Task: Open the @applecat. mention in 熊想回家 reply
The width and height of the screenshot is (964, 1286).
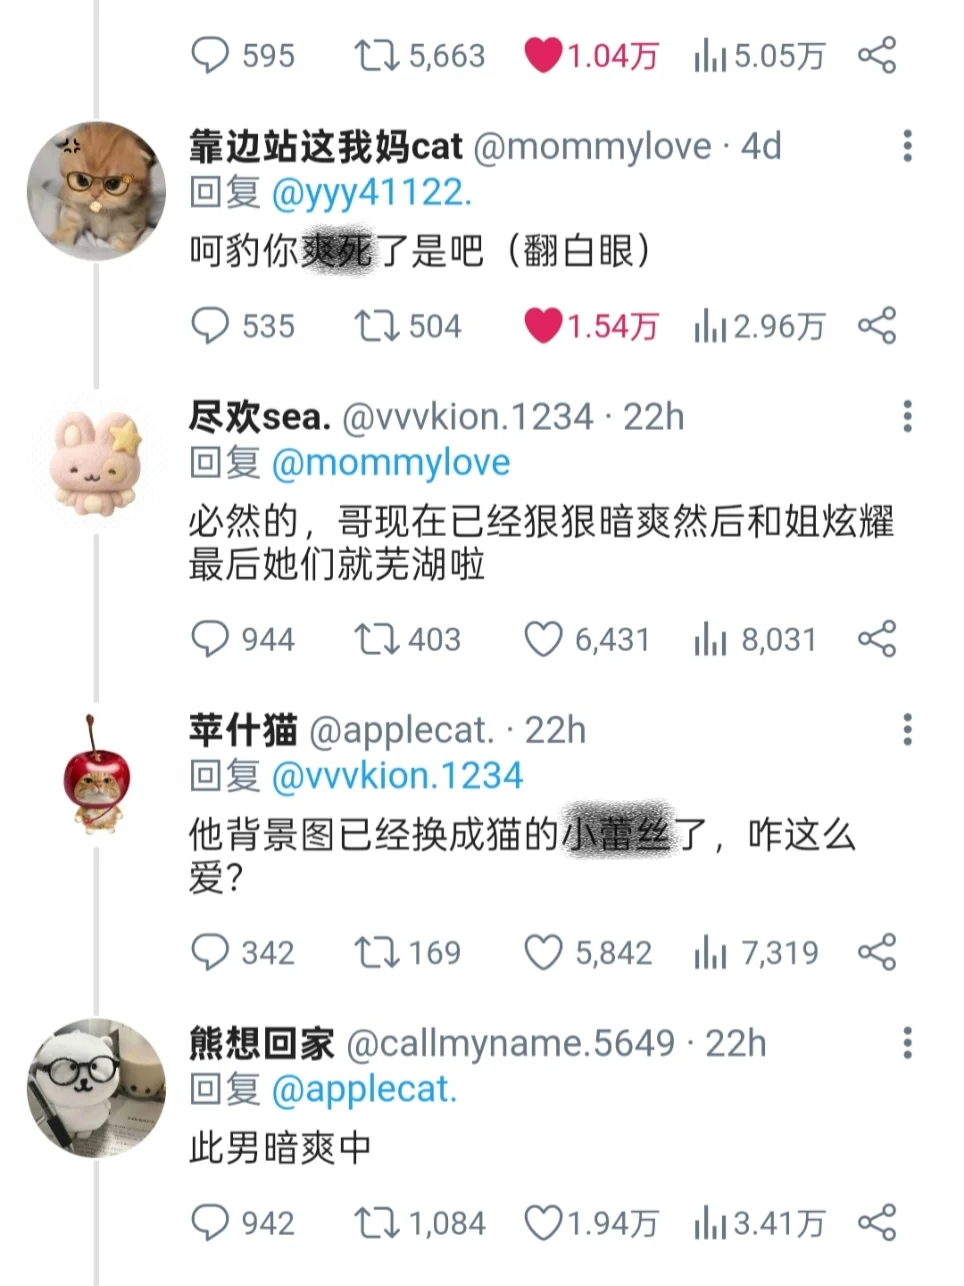Action: [x=364, y=1089]
